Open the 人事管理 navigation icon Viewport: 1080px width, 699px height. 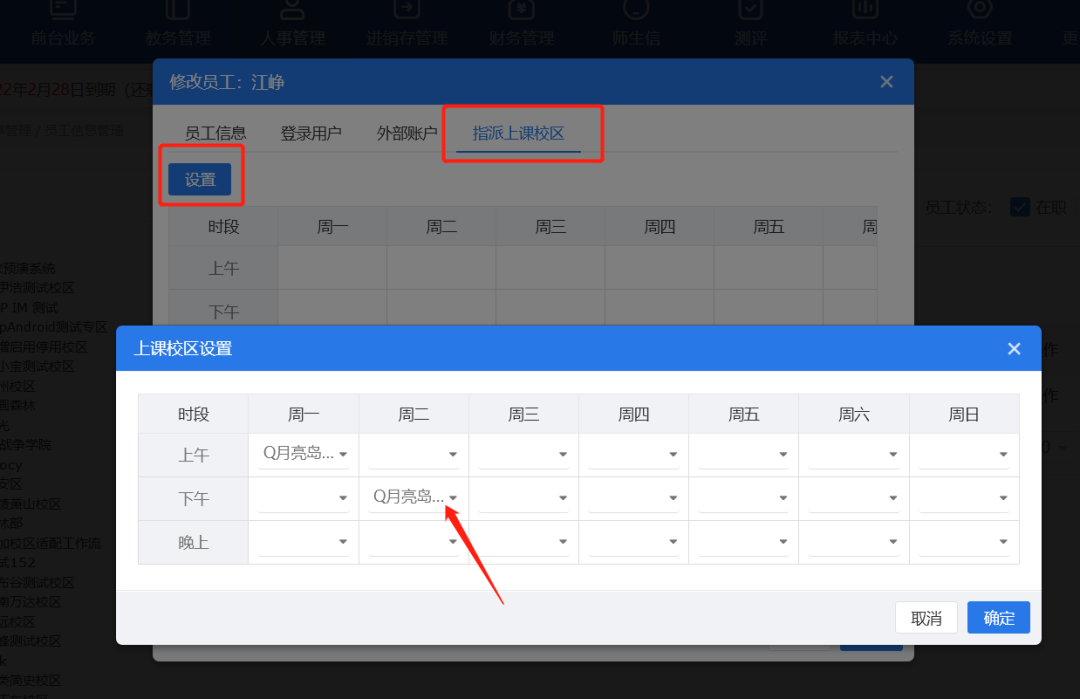point(292,12)
